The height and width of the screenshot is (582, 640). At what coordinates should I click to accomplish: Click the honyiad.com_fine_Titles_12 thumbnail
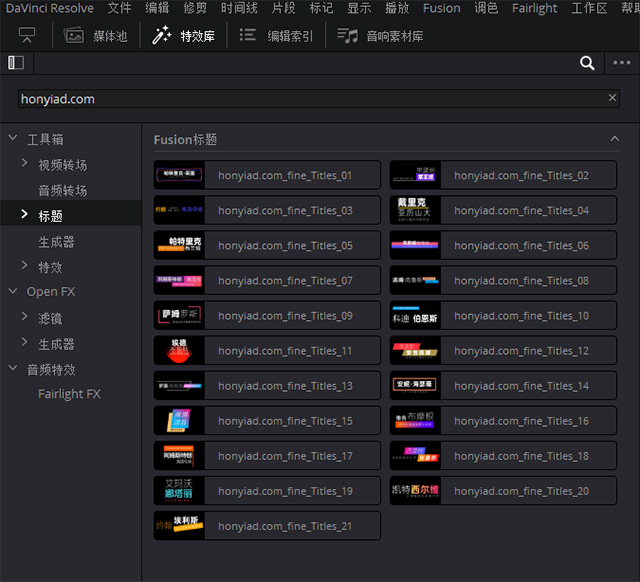(415, 350)
